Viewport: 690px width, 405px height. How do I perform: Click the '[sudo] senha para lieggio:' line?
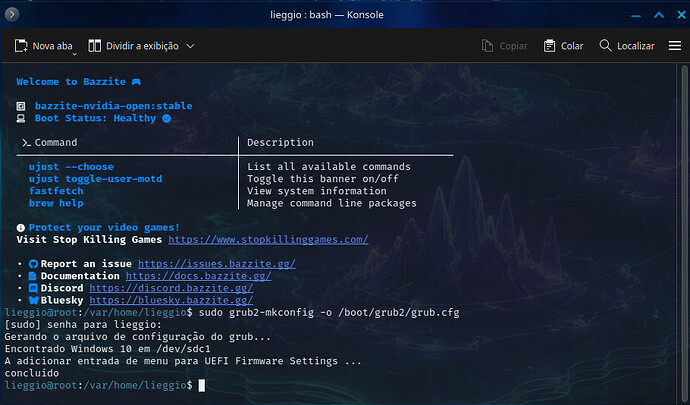(x=83, y=325)
